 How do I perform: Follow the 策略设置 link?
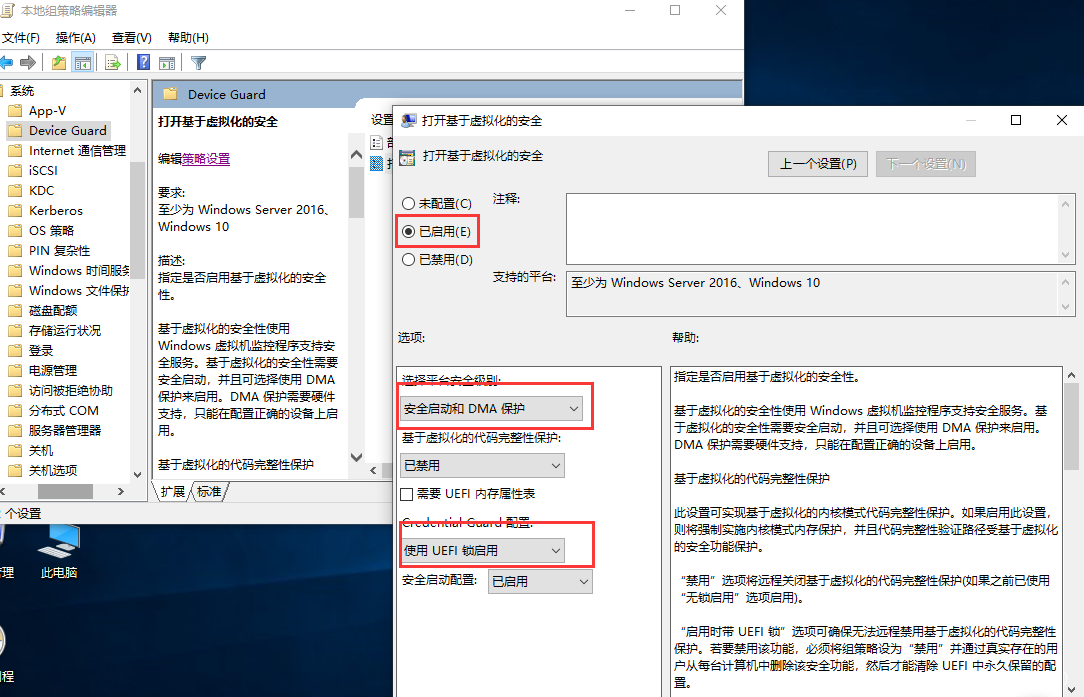coord(205,158)
